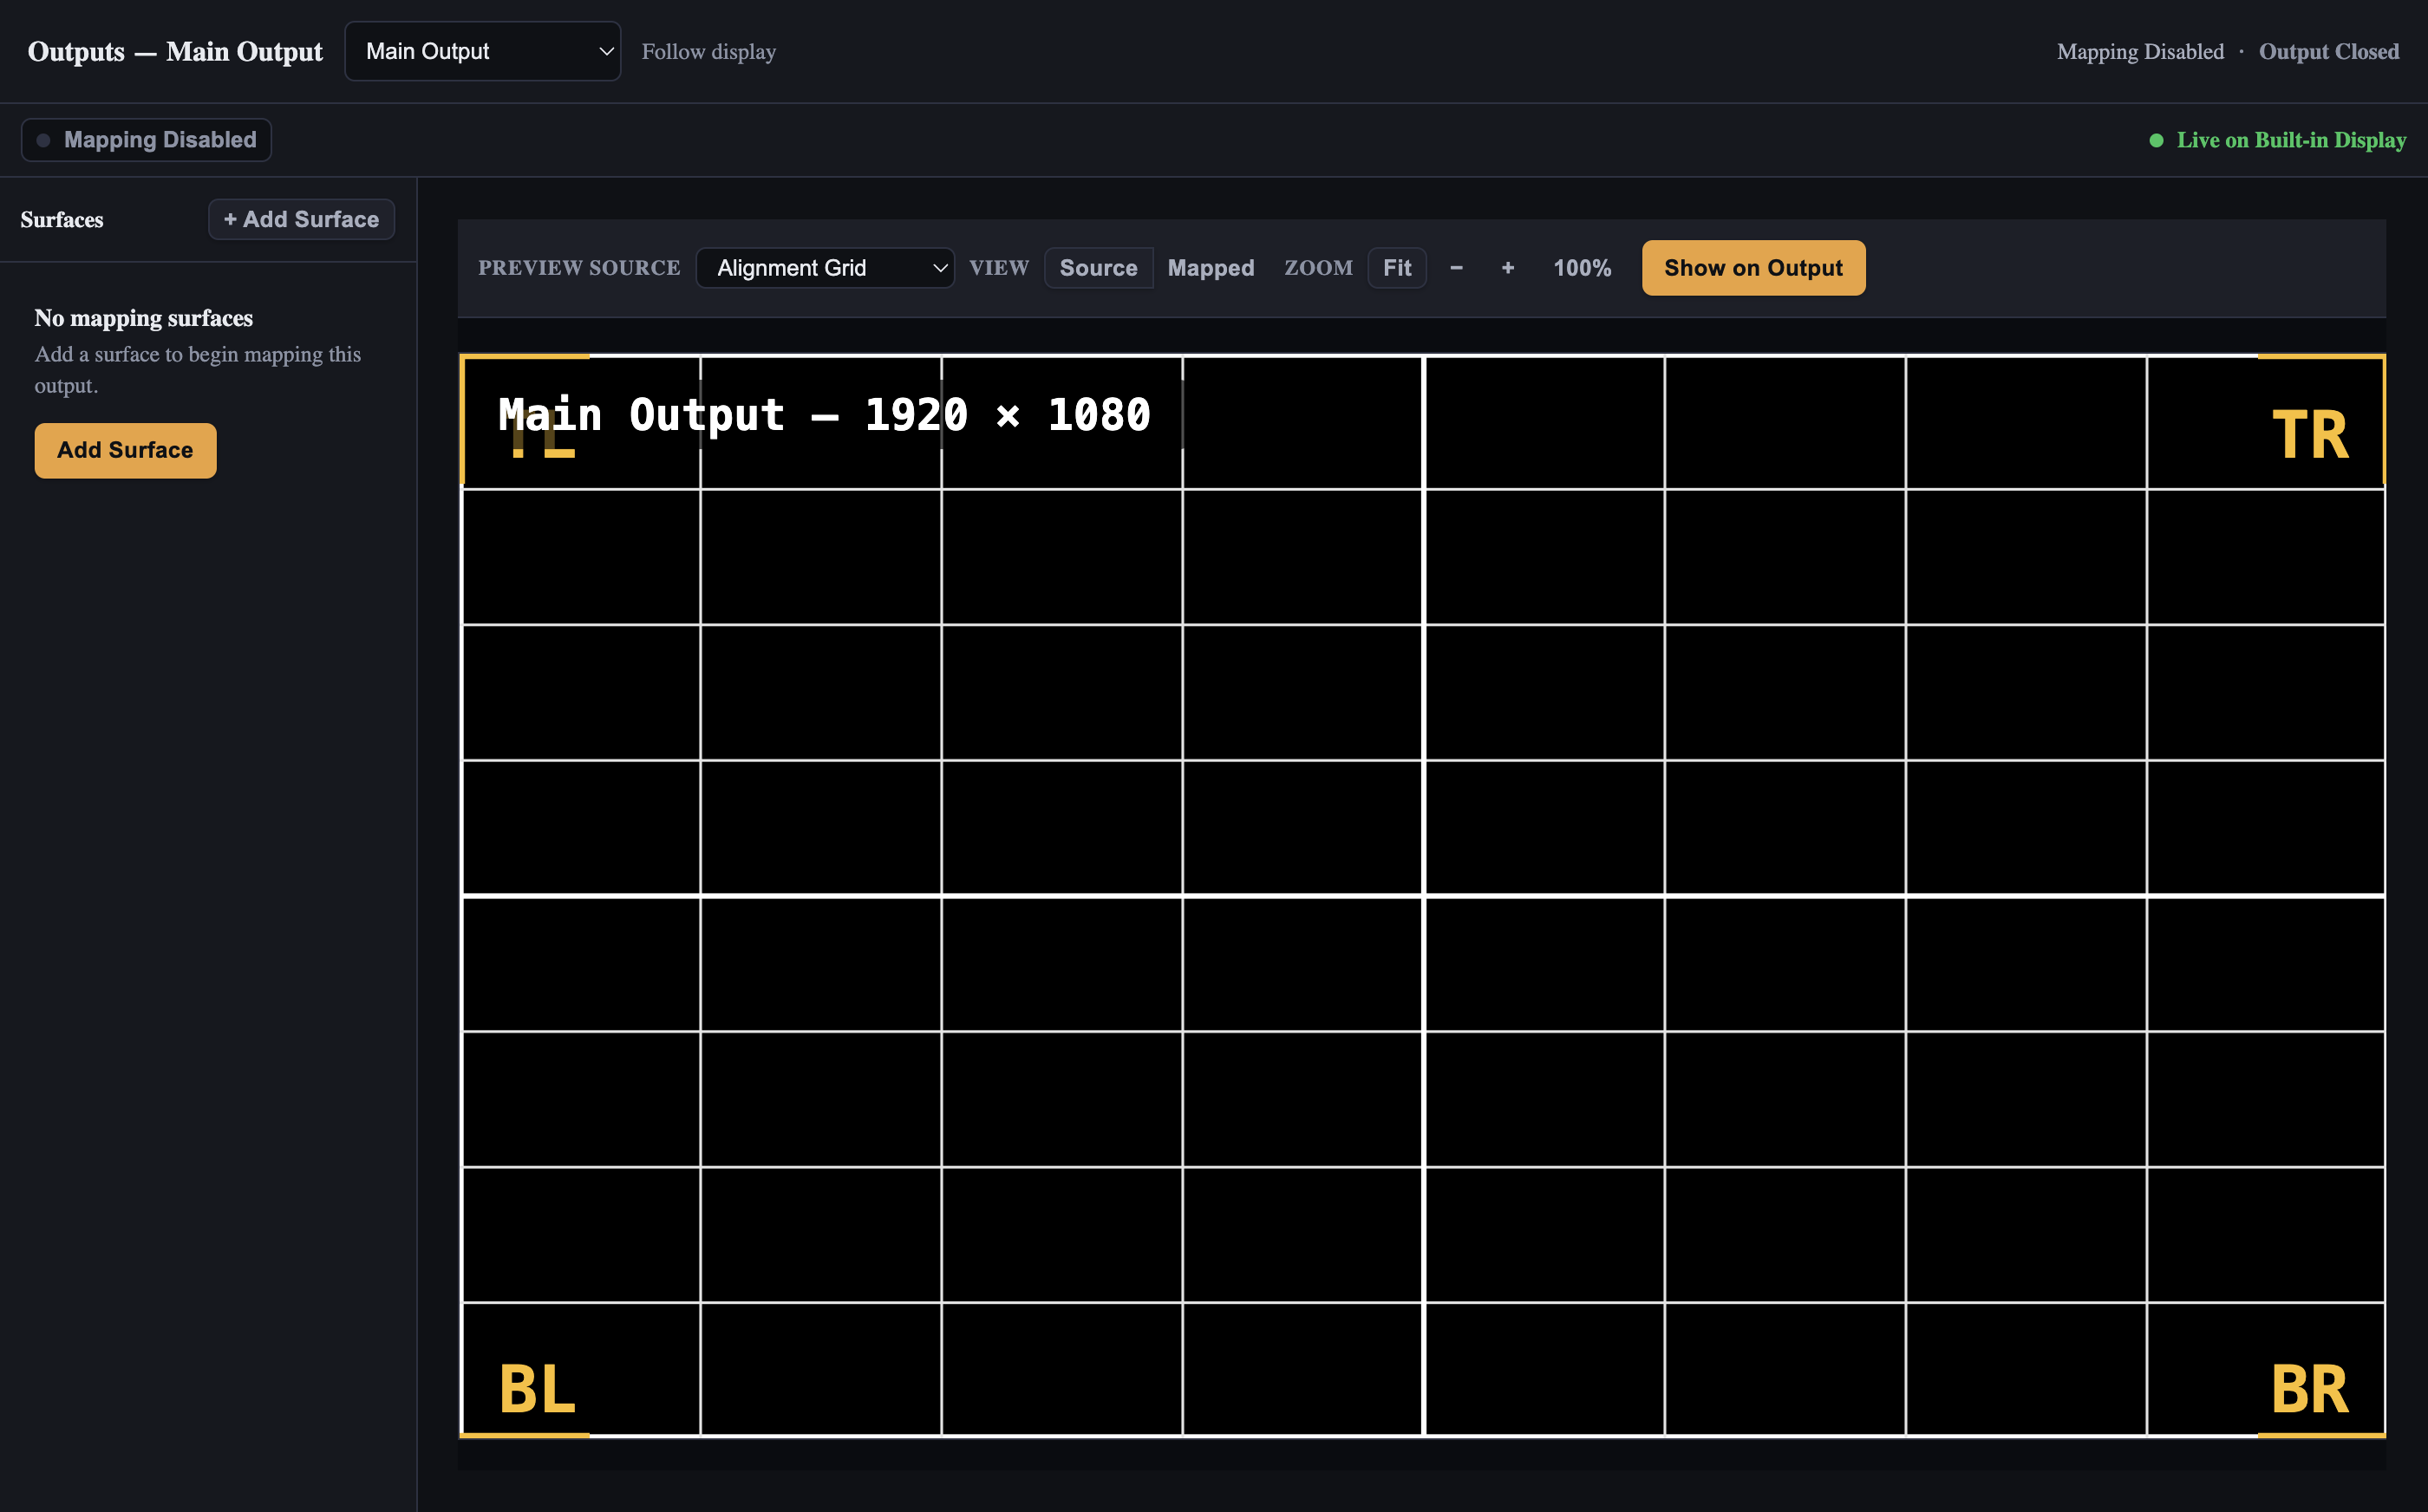Click the Main Output — 1920 × 1080 label
Viewport: 2428px width, 1512px height.
click(824, 414)
